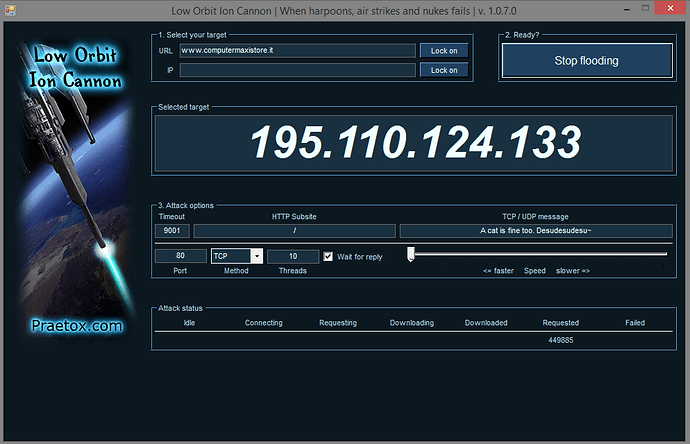Click the Praetox.com text on the banner

(x=77, y=325)
